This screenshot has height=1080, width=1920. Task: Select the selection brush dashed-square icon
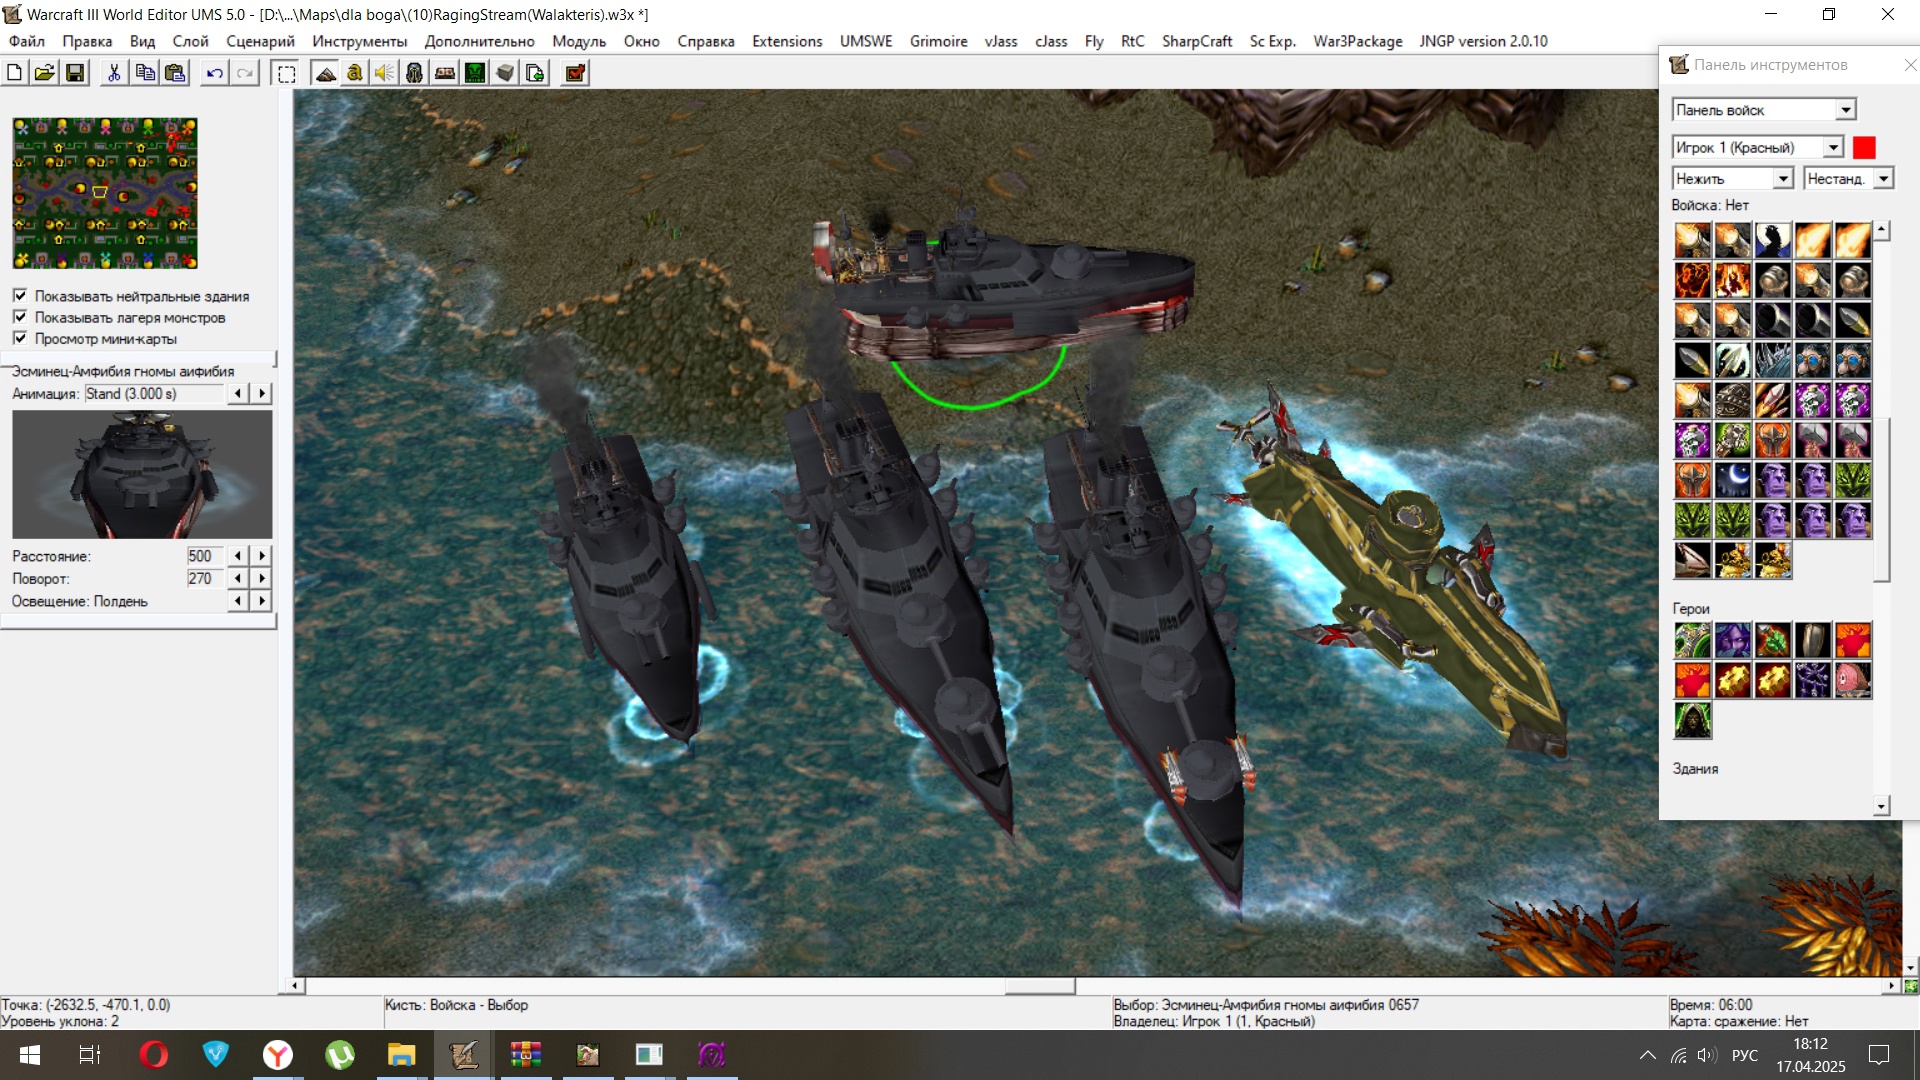point(287,73)
